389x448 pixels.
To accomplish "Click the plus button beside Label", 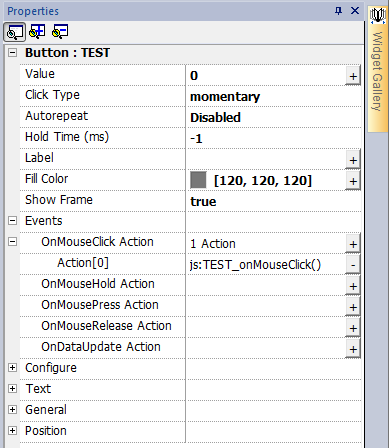I will [353, 160].
